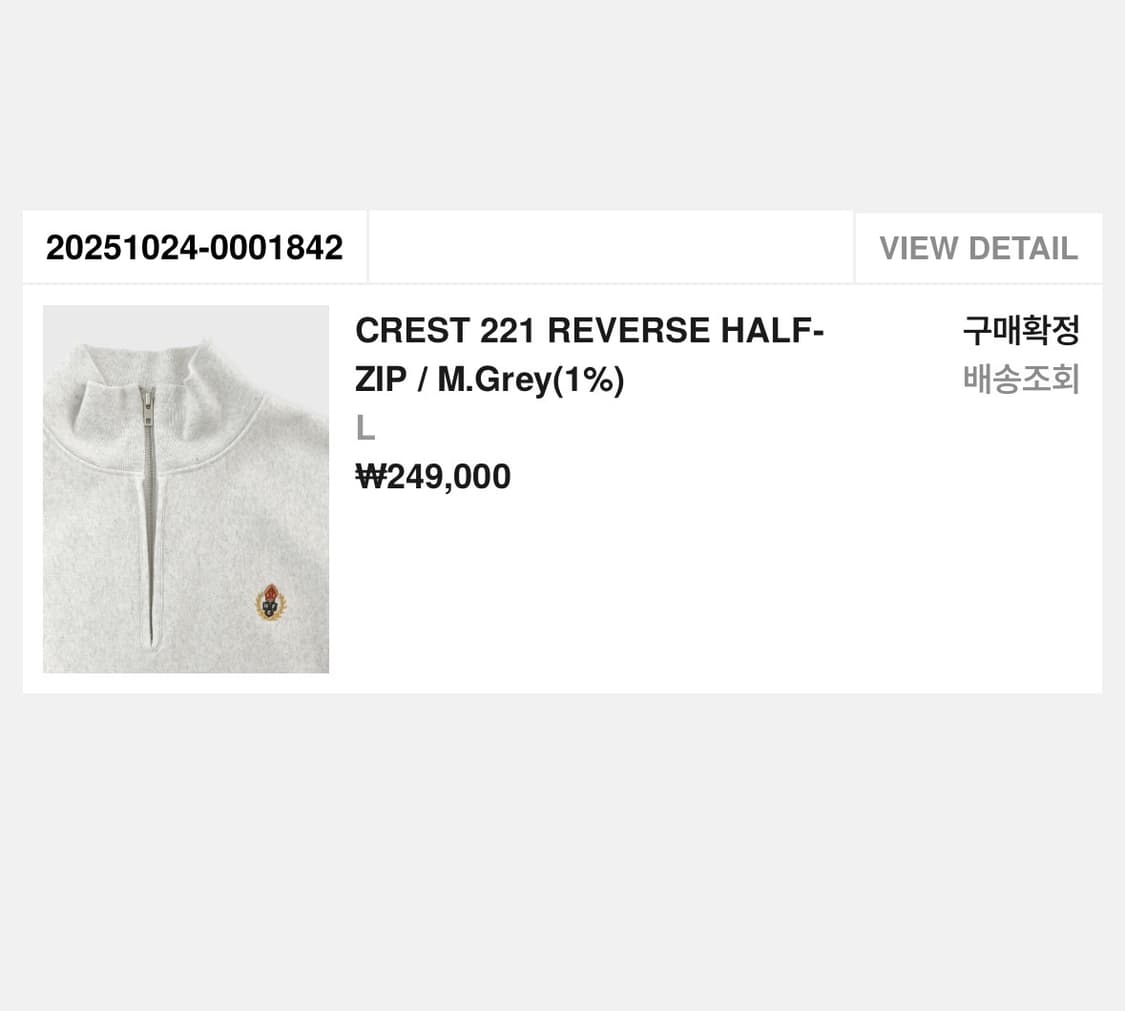This screenshot has width=1125, height=1011.
Task: Open the CREST 221 REVERSE HALF-ZIP title
Action: [589, 354]
